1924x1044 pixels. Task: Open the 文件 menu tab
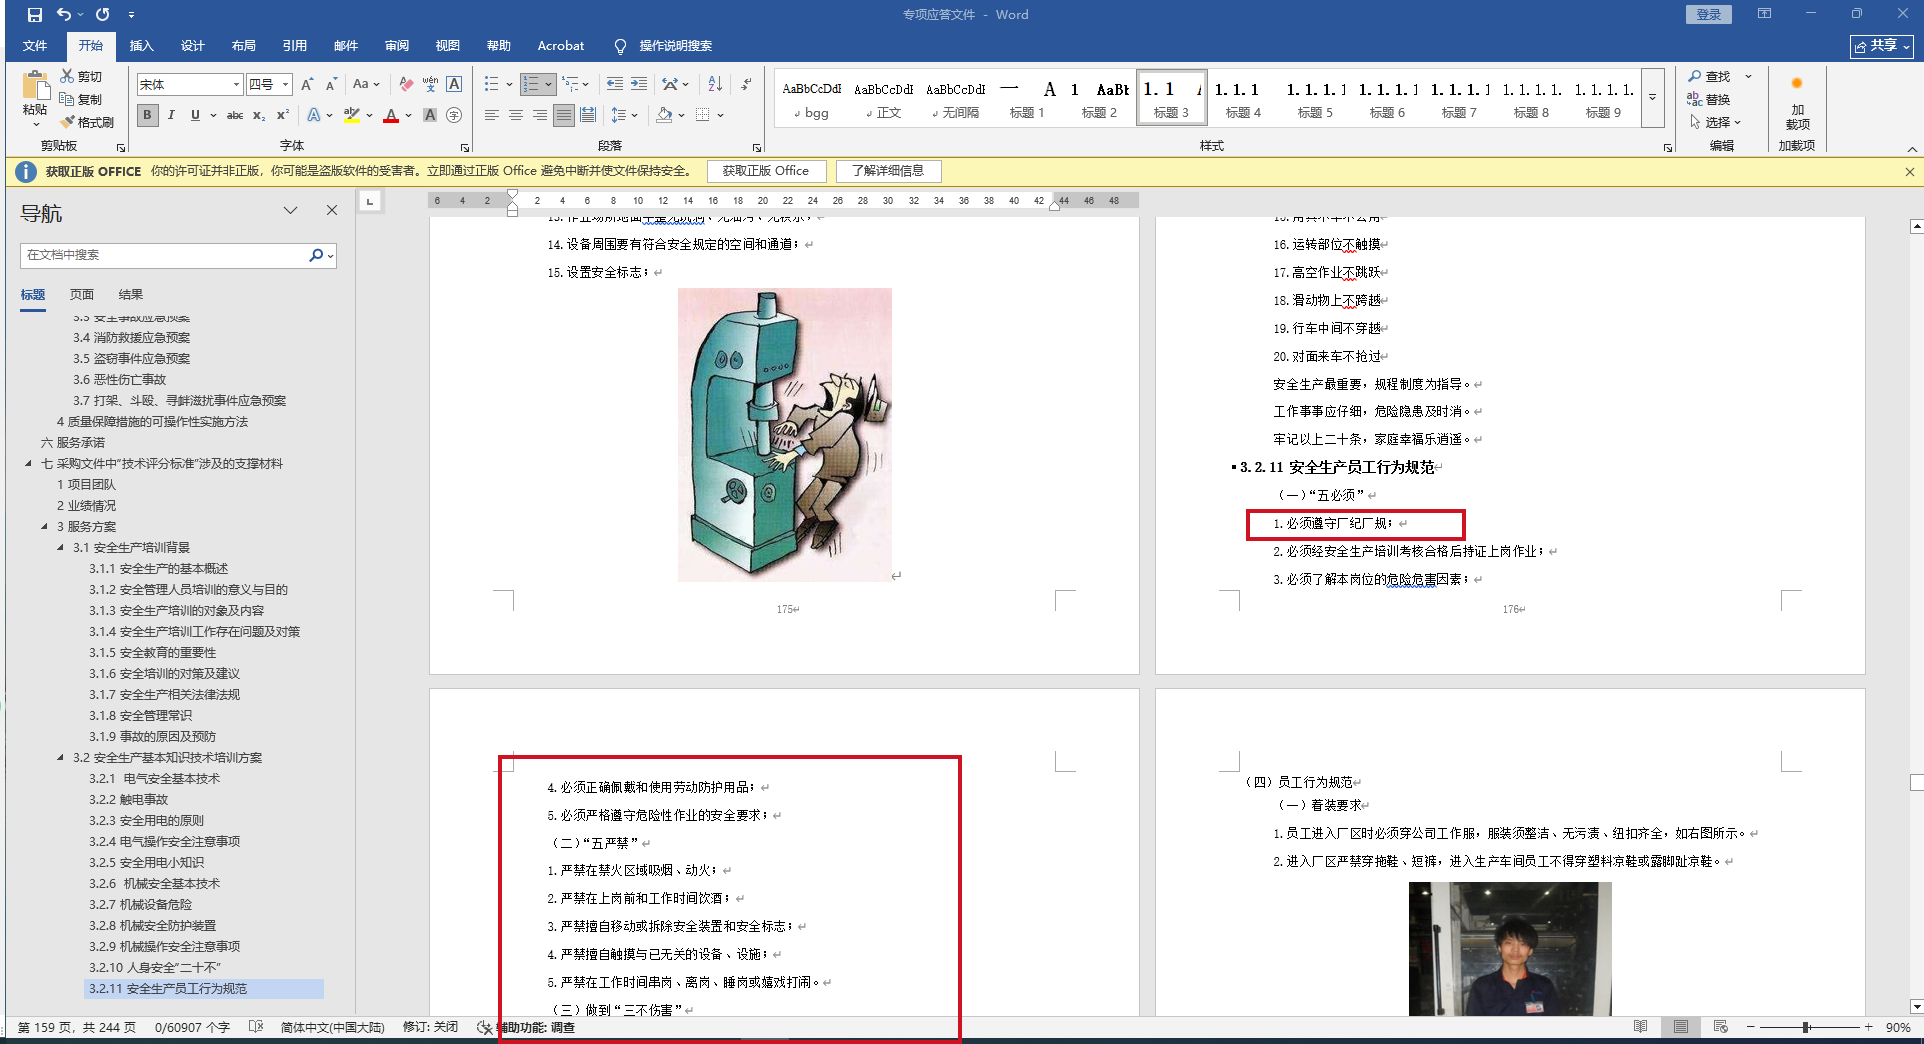pyautogui.click(x=35, y=46)
